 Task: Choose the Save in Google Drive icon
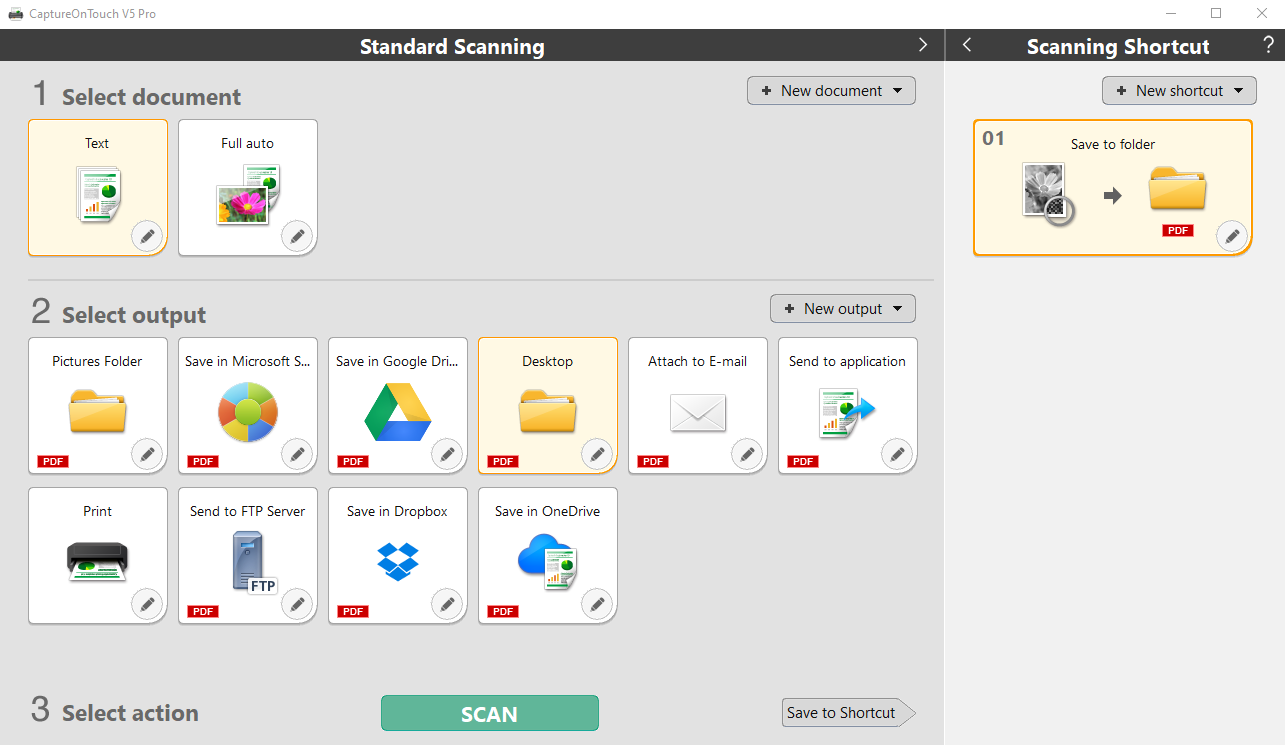click(398, 412)
